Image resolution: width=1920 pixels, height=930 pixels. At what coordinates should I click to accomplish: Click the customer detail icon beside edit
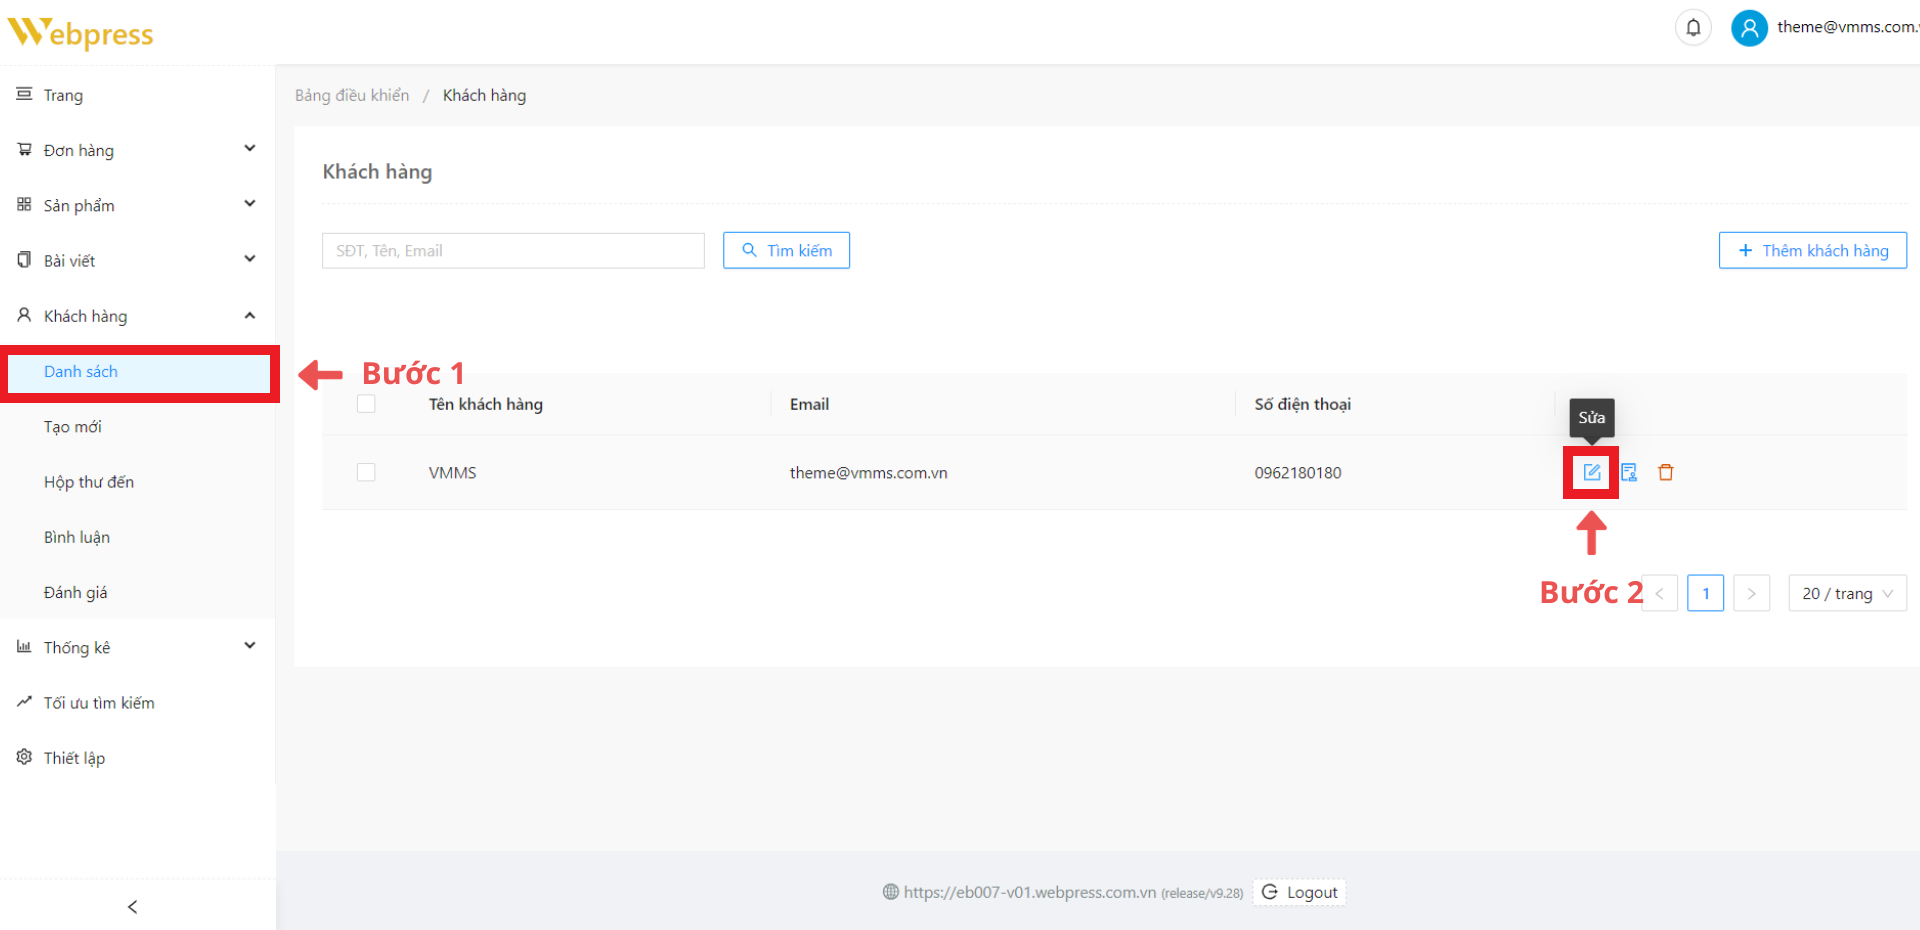(1629, 472)
